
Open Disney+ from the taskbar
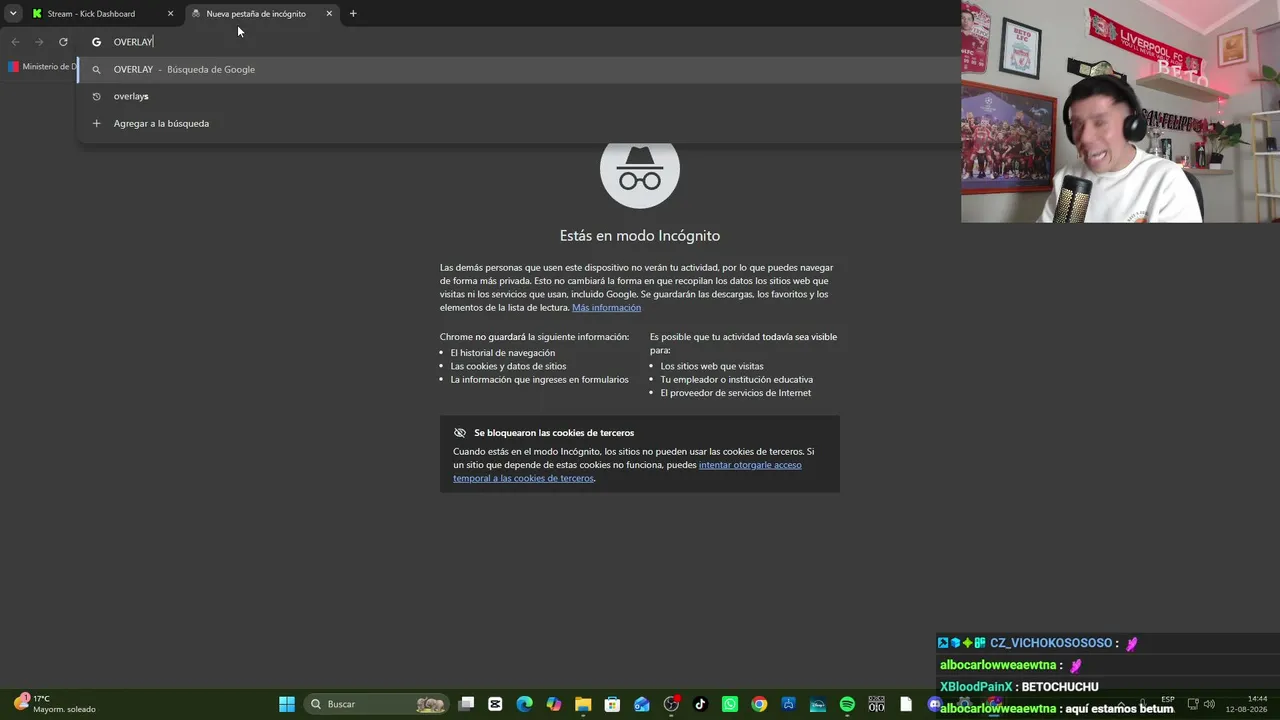point(818,704)
